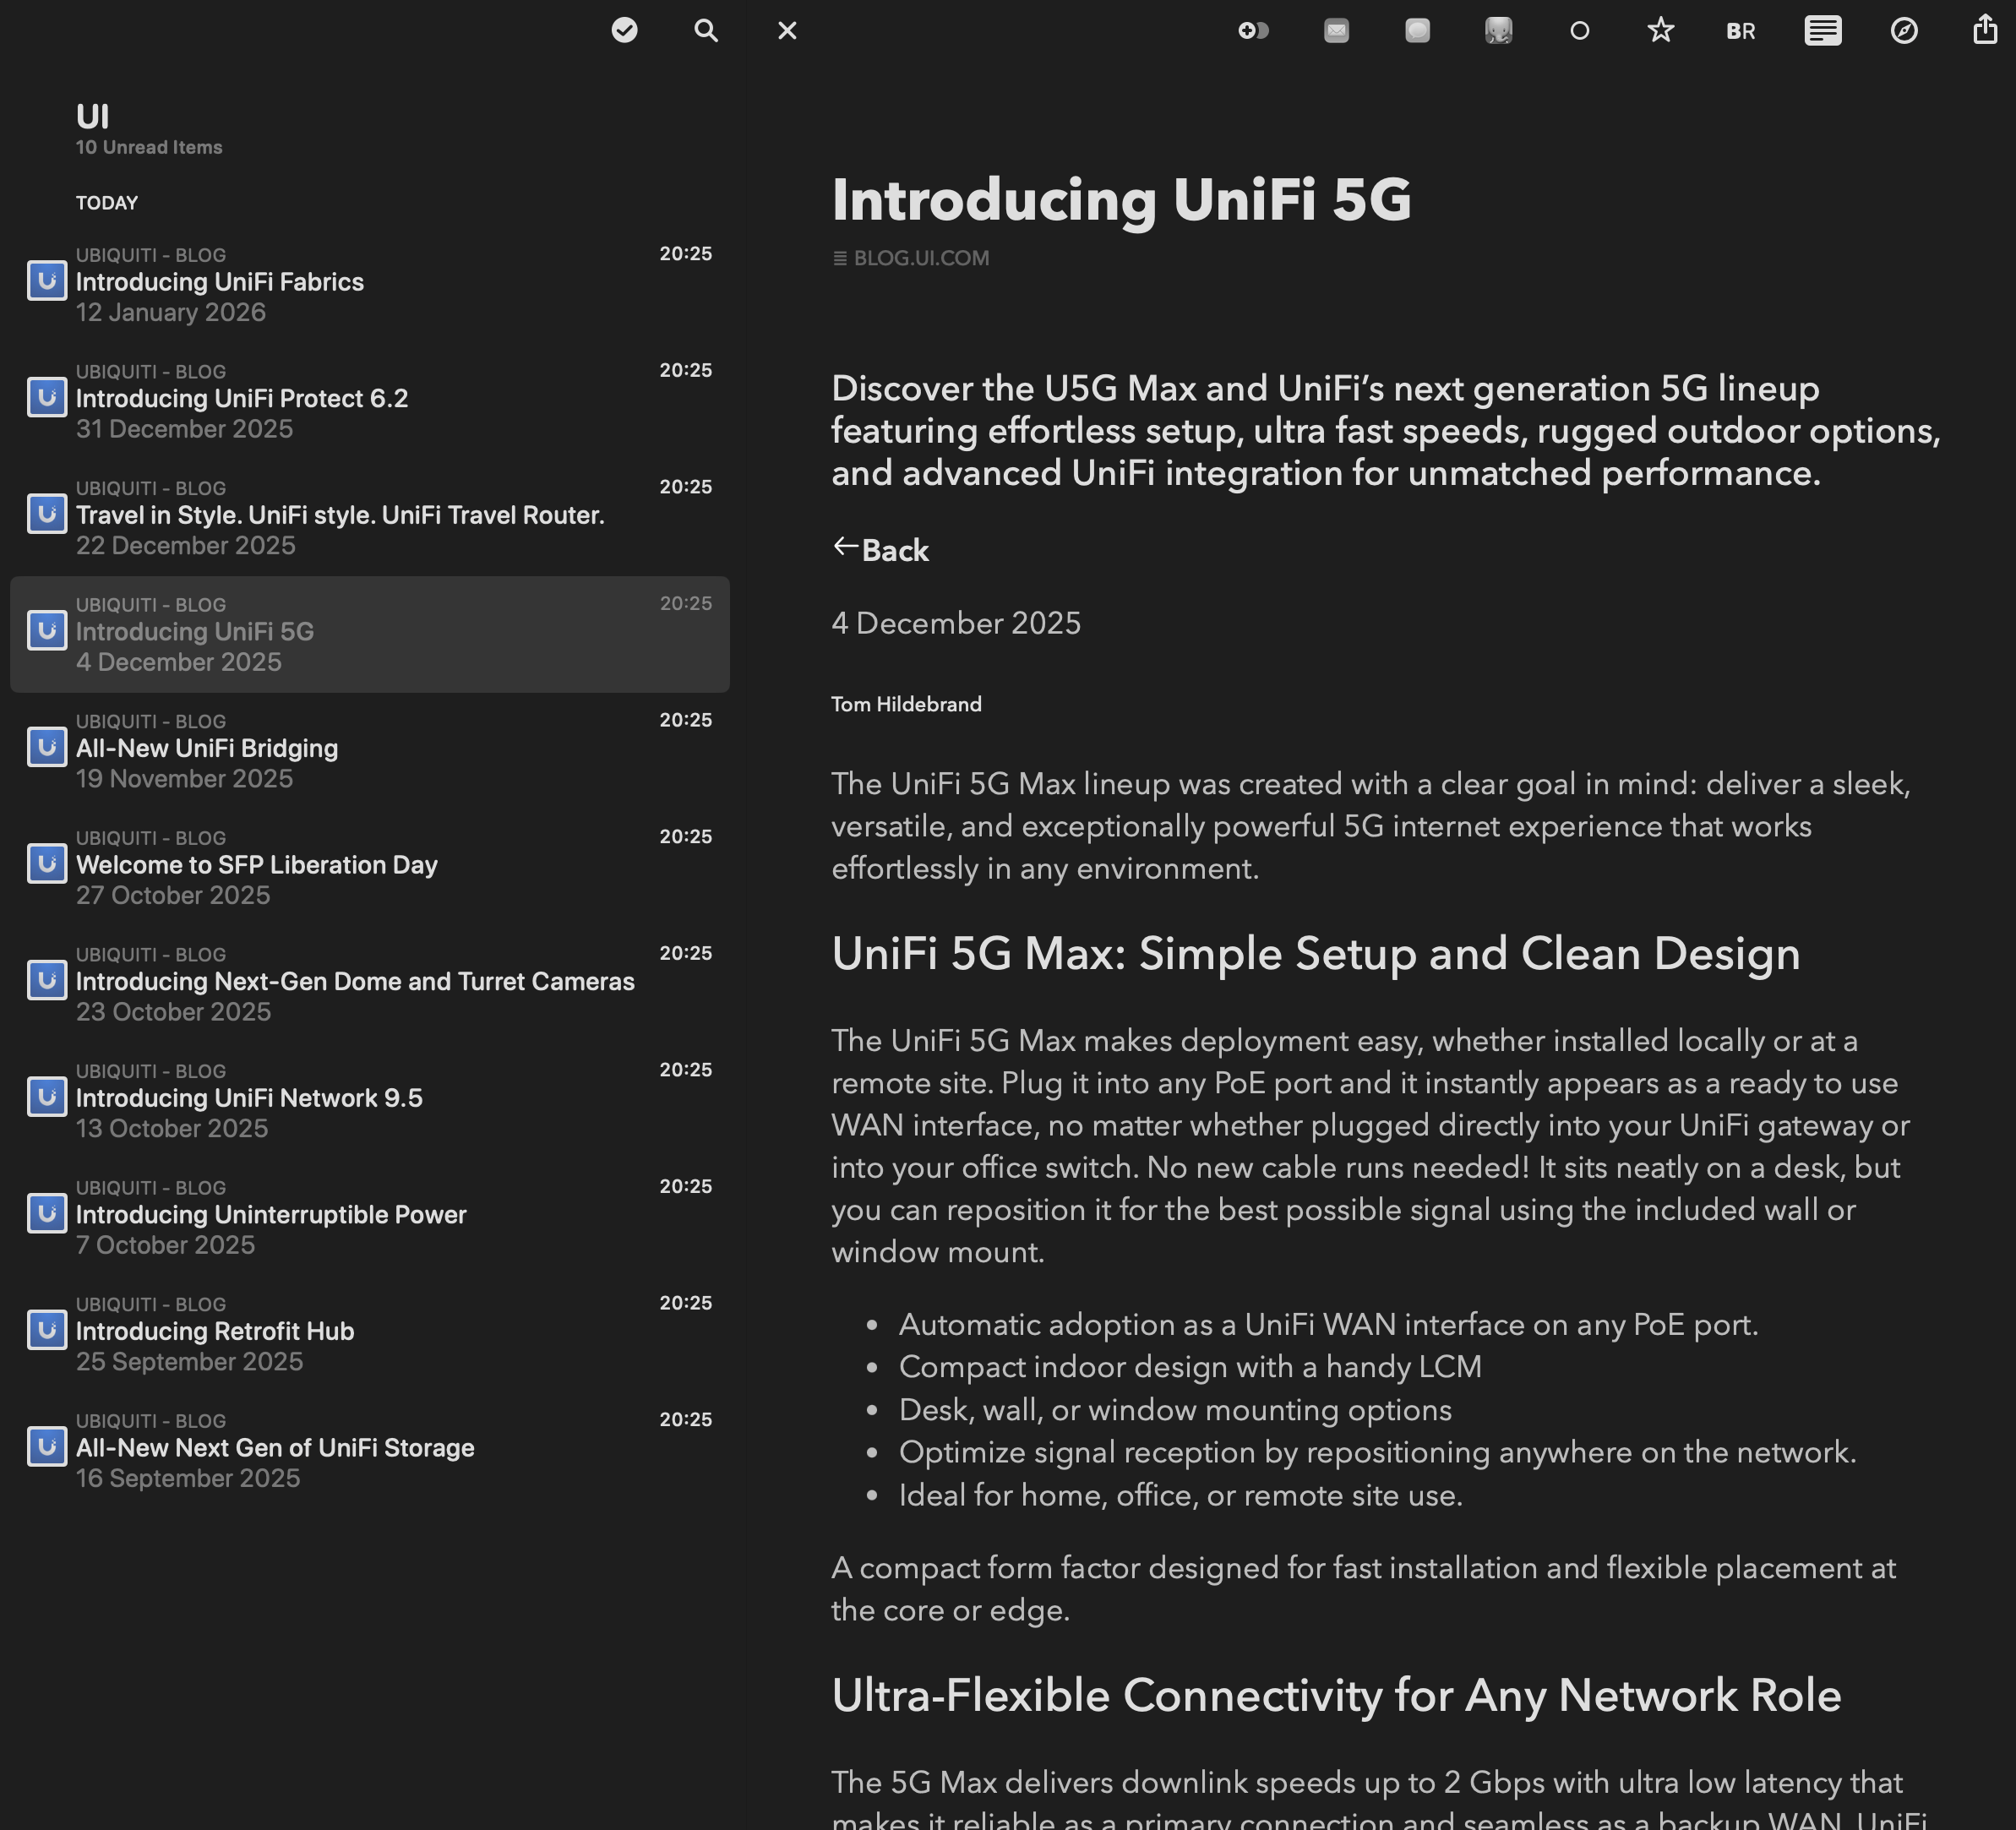Open the UniFi Travel Router article

pos(340,515)
